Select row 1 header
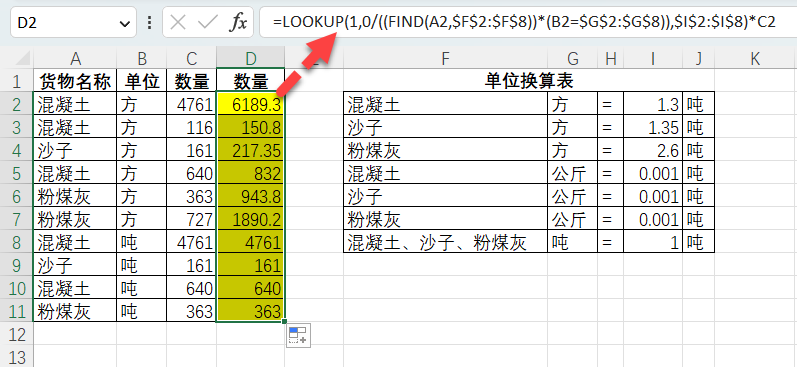Screen dimensions: 797x367 pos(17,81)
